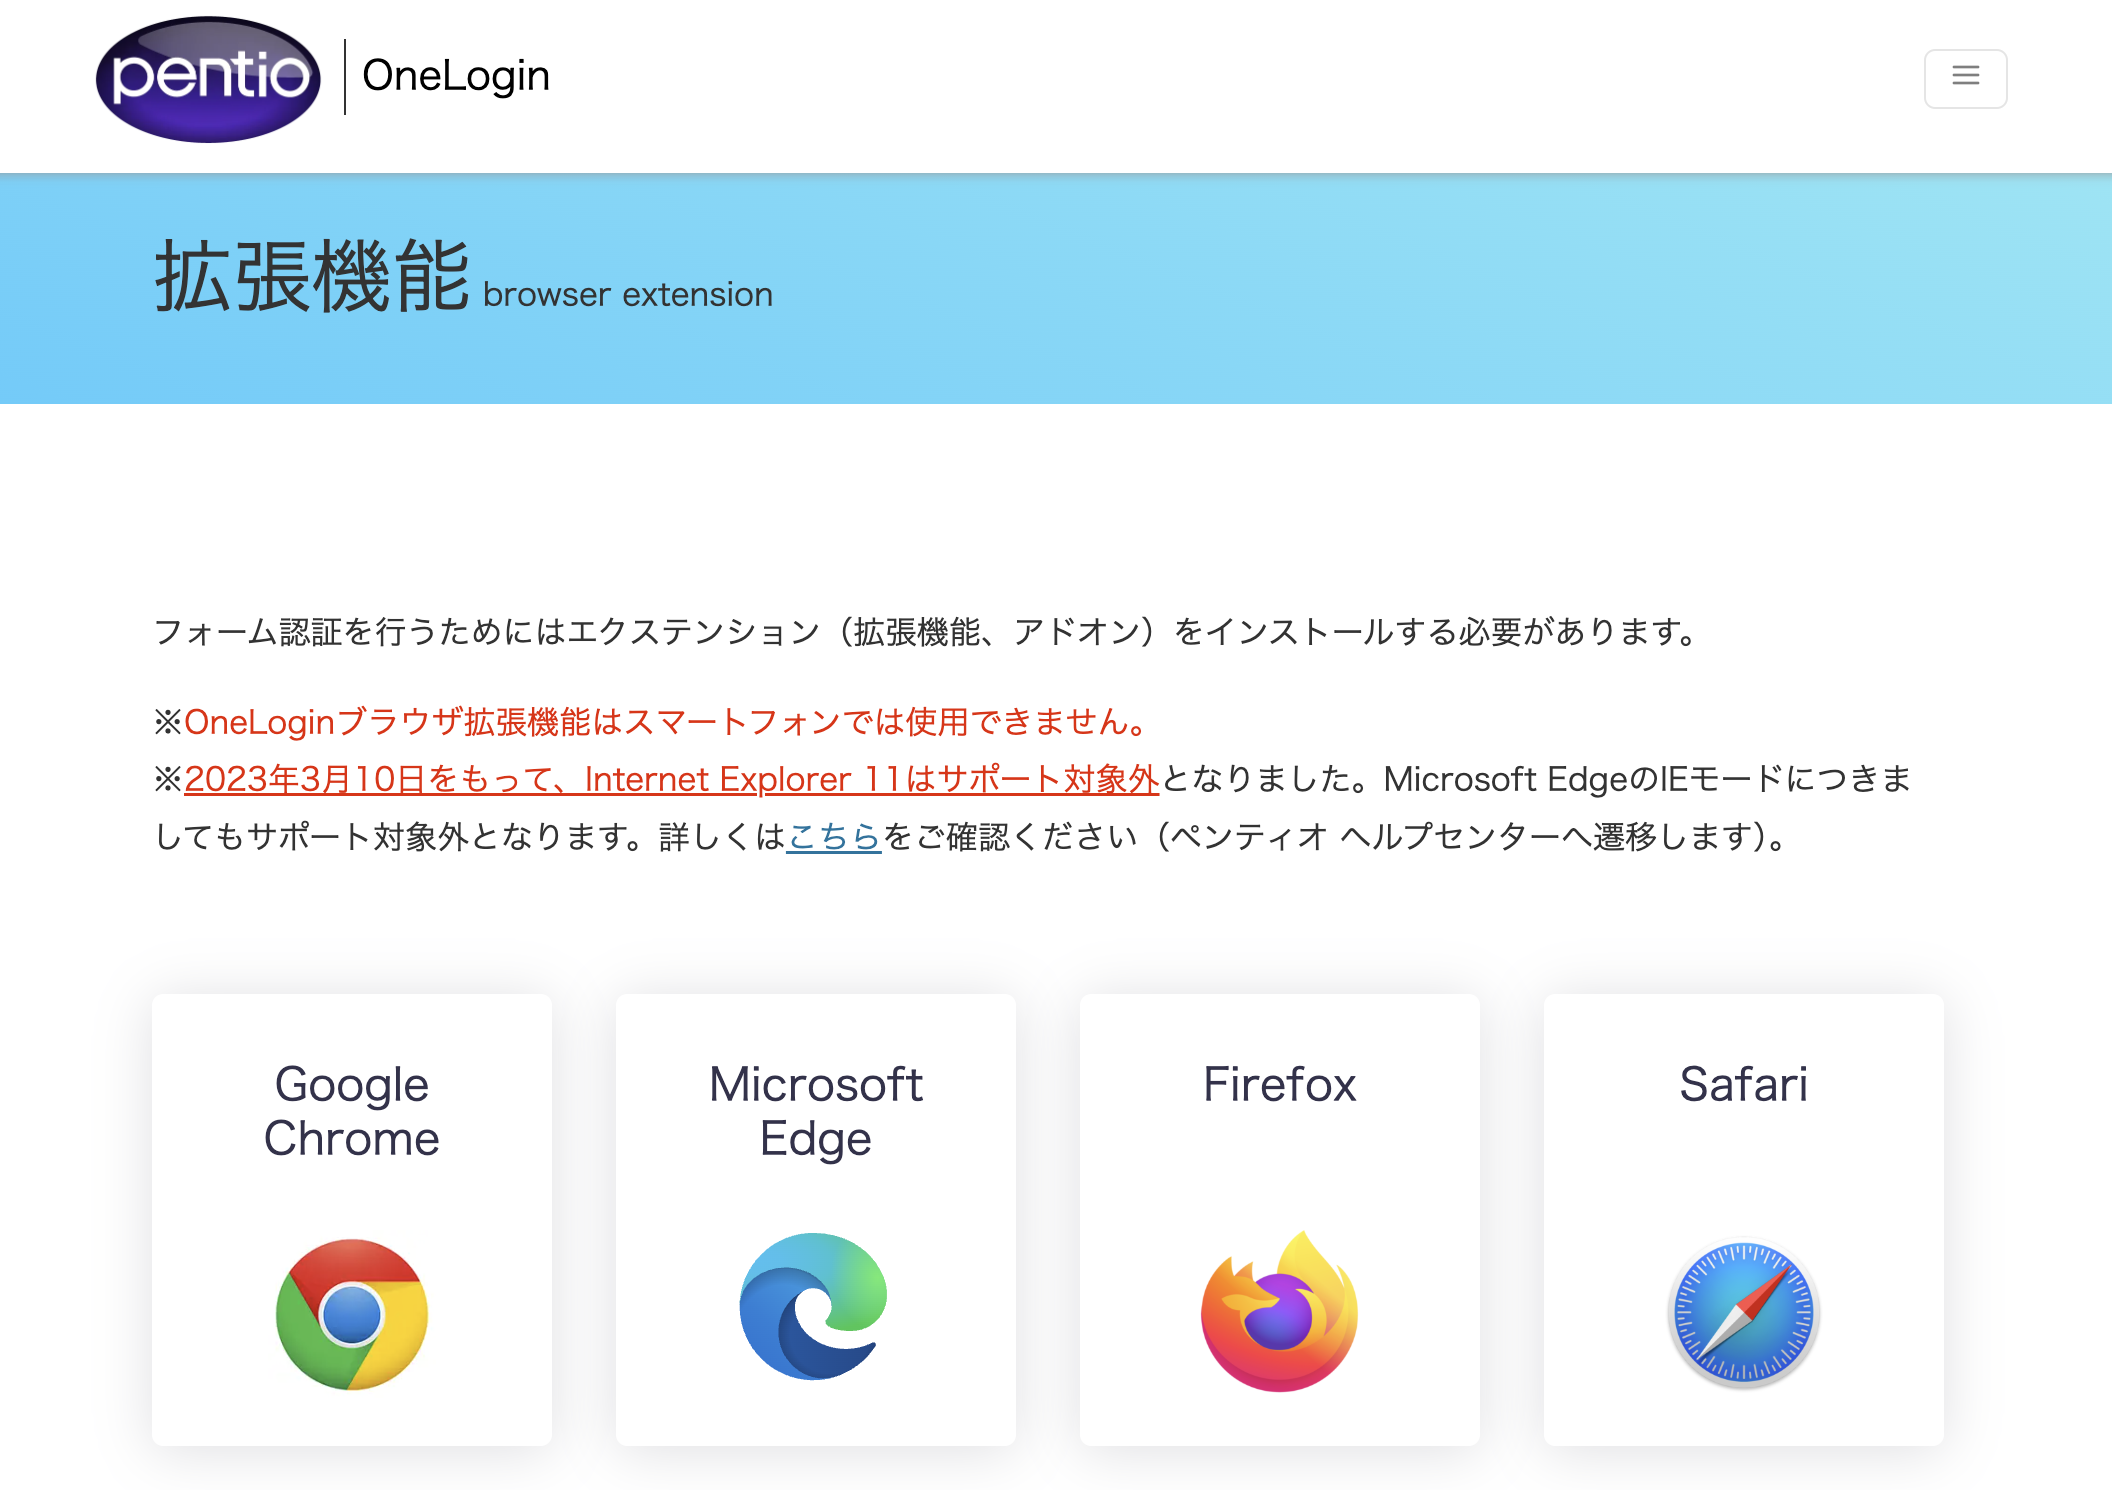Select the Firefox card title
The height and width of the screenshot is (1490, 2112).
tap(1279, 1084)
